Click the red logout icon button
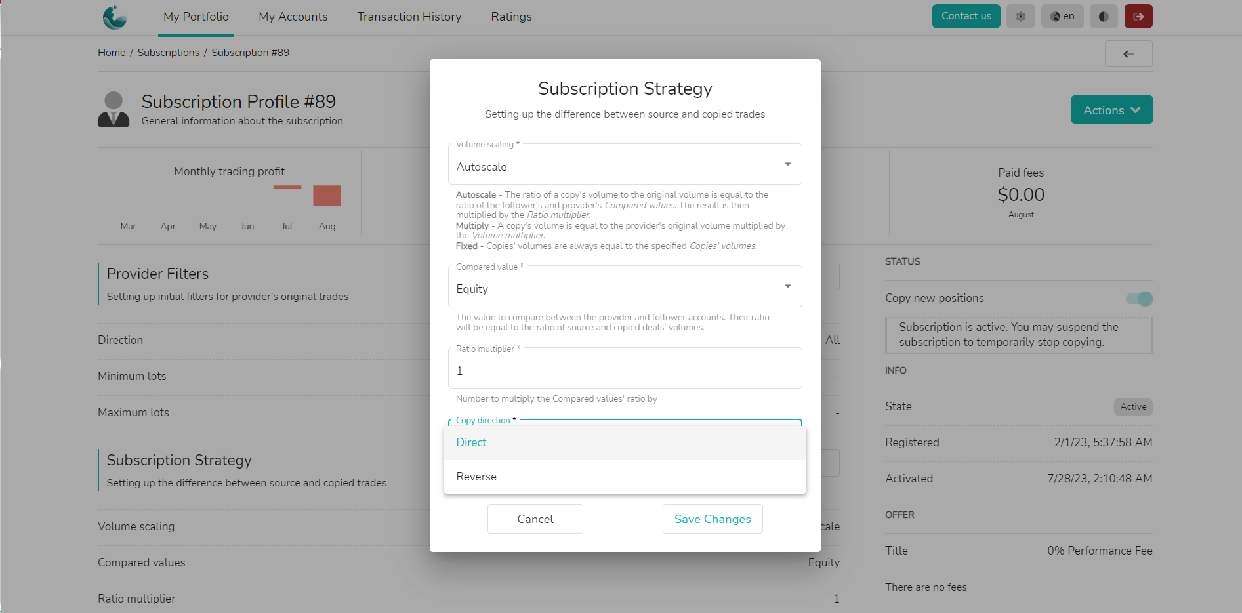This screenshot has height=613, width=1242. 1138,16
